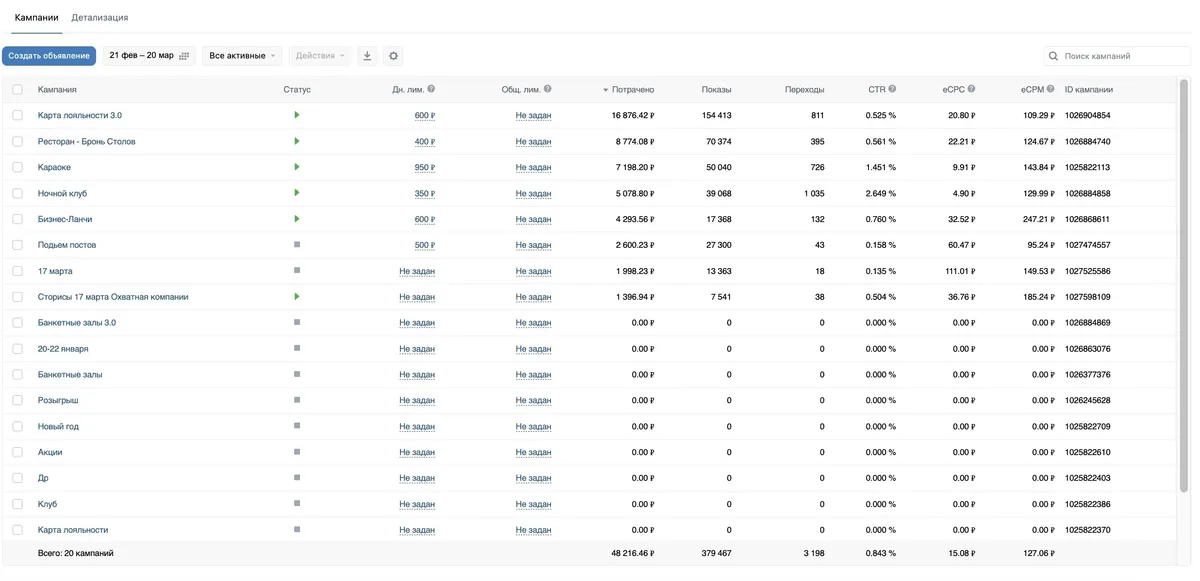Click the calendar icon in date range
Viewport: 1200px width, 581px height.
coord(184,56)
